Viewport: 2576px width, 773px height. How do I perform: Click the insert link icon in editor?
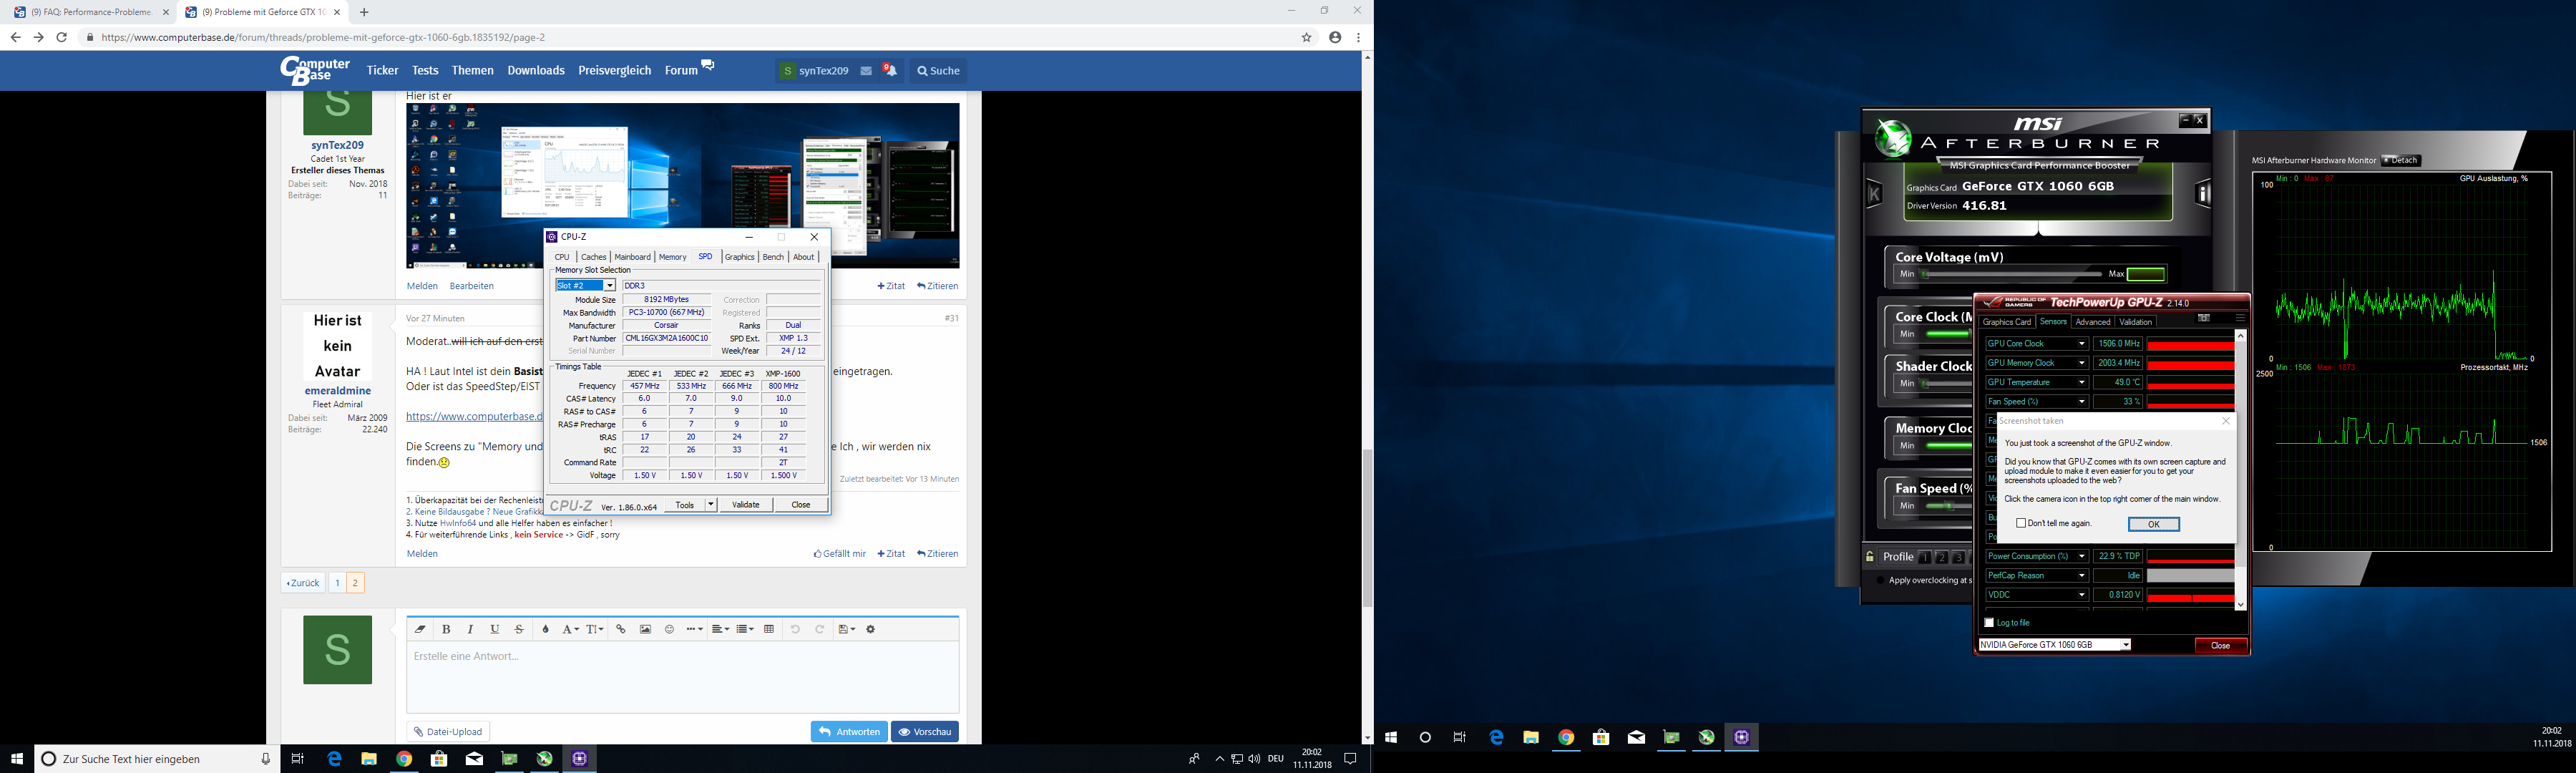click(x=621, y=629)
